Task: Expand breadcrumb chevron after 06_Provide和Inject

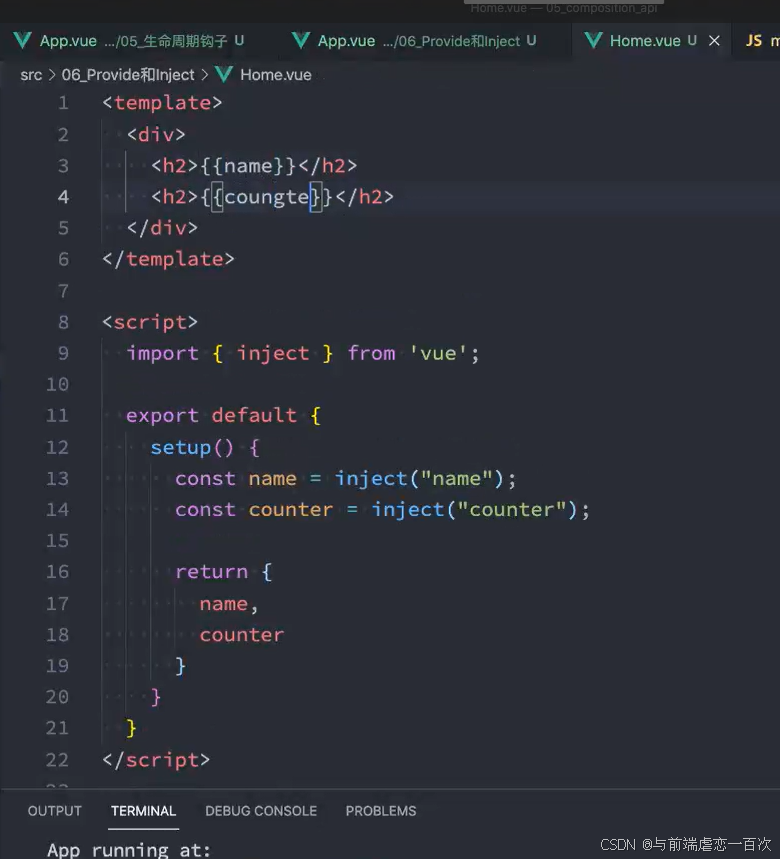Action: tap(205, 75)
